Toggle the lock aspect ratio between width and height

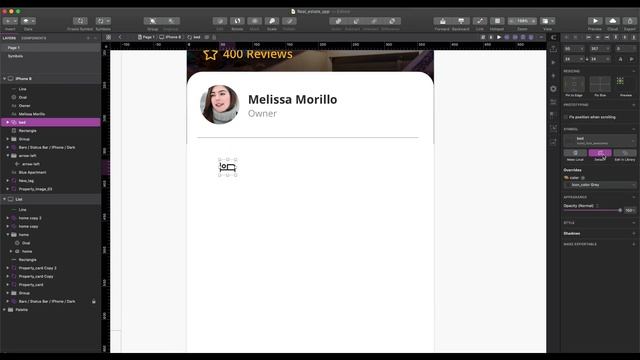pos(587,59)
